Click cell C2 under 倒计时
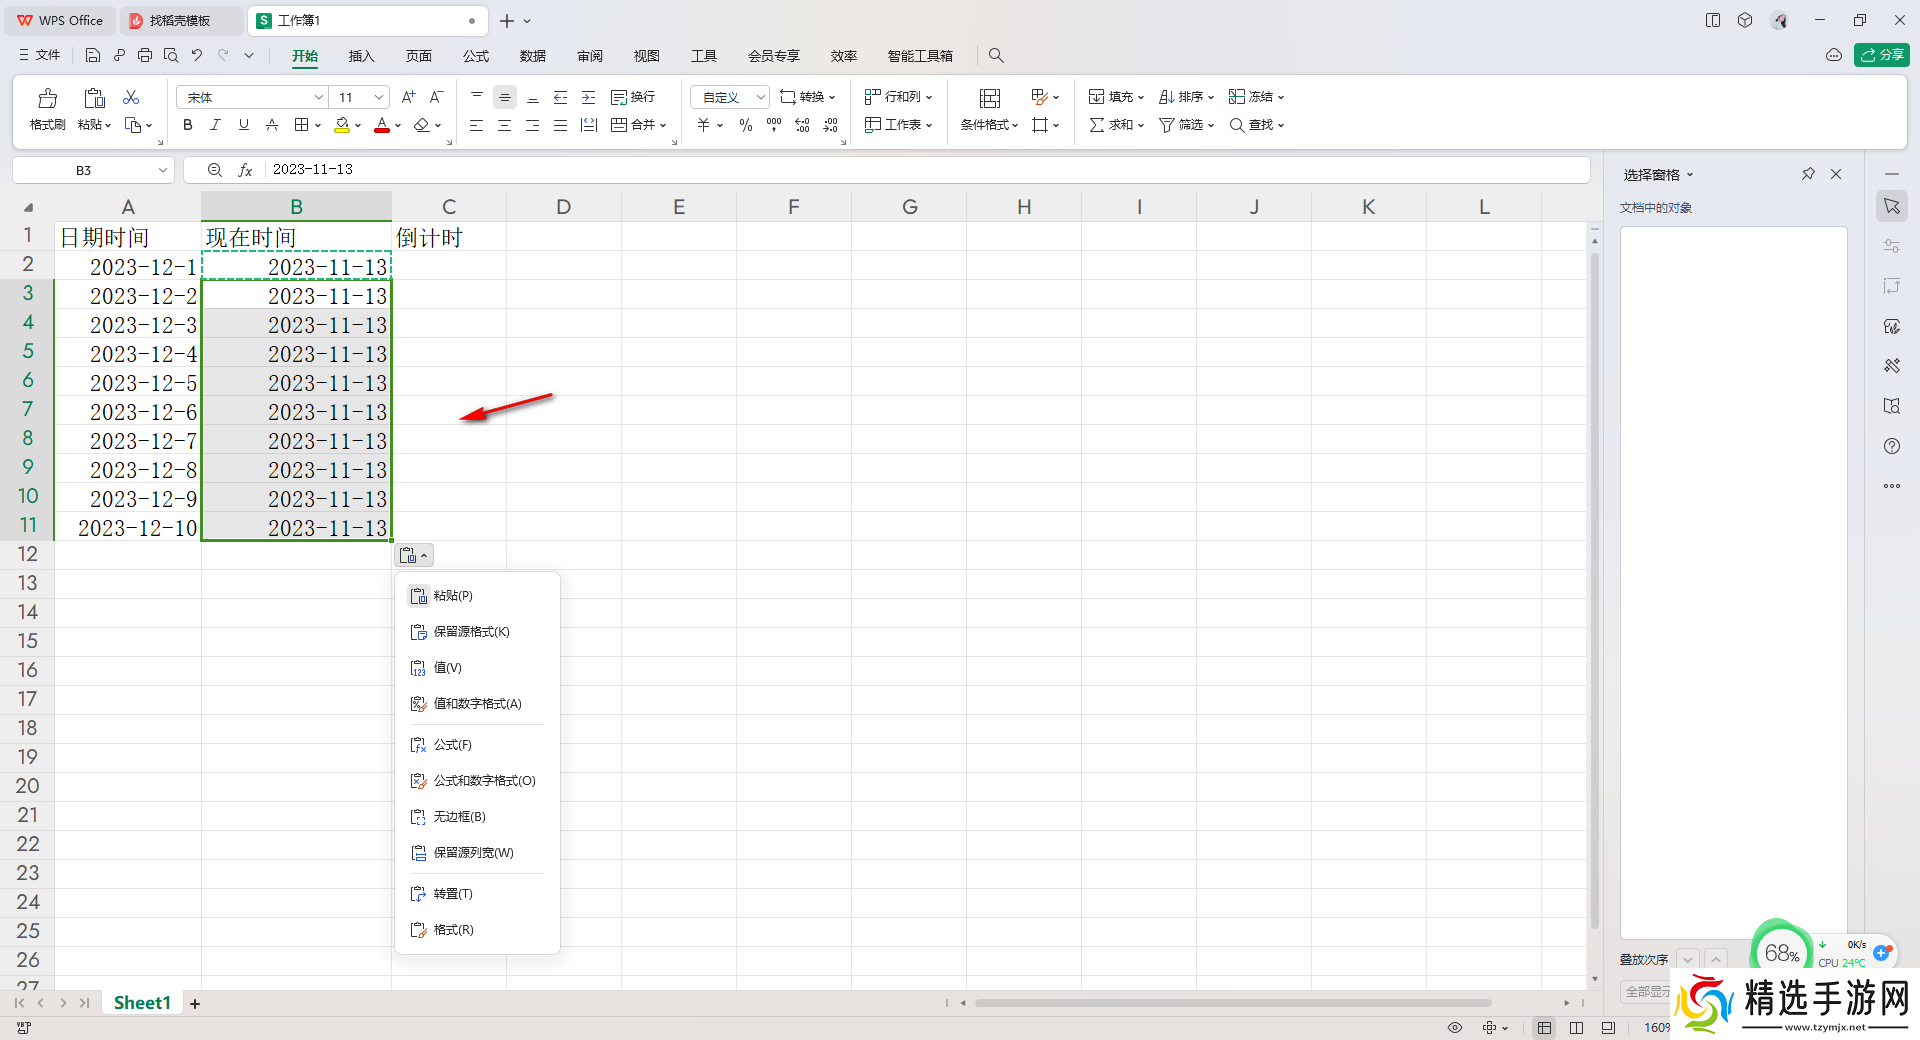This screenshot has height=1040, width=1920. click(448, 267)
